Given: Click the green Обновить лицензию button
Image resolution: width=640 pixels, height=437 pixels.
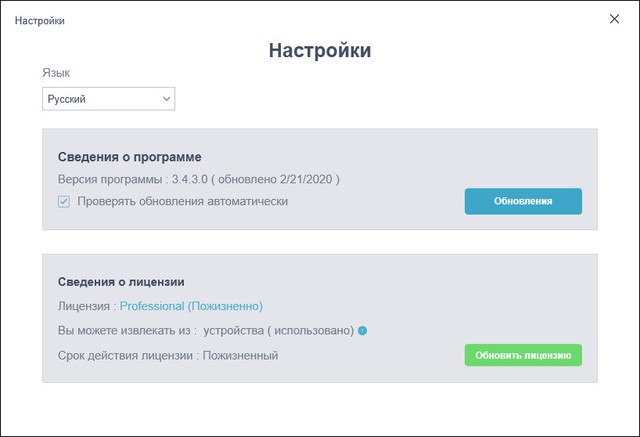Looking at the screenshot, I should tap(523, 355).
